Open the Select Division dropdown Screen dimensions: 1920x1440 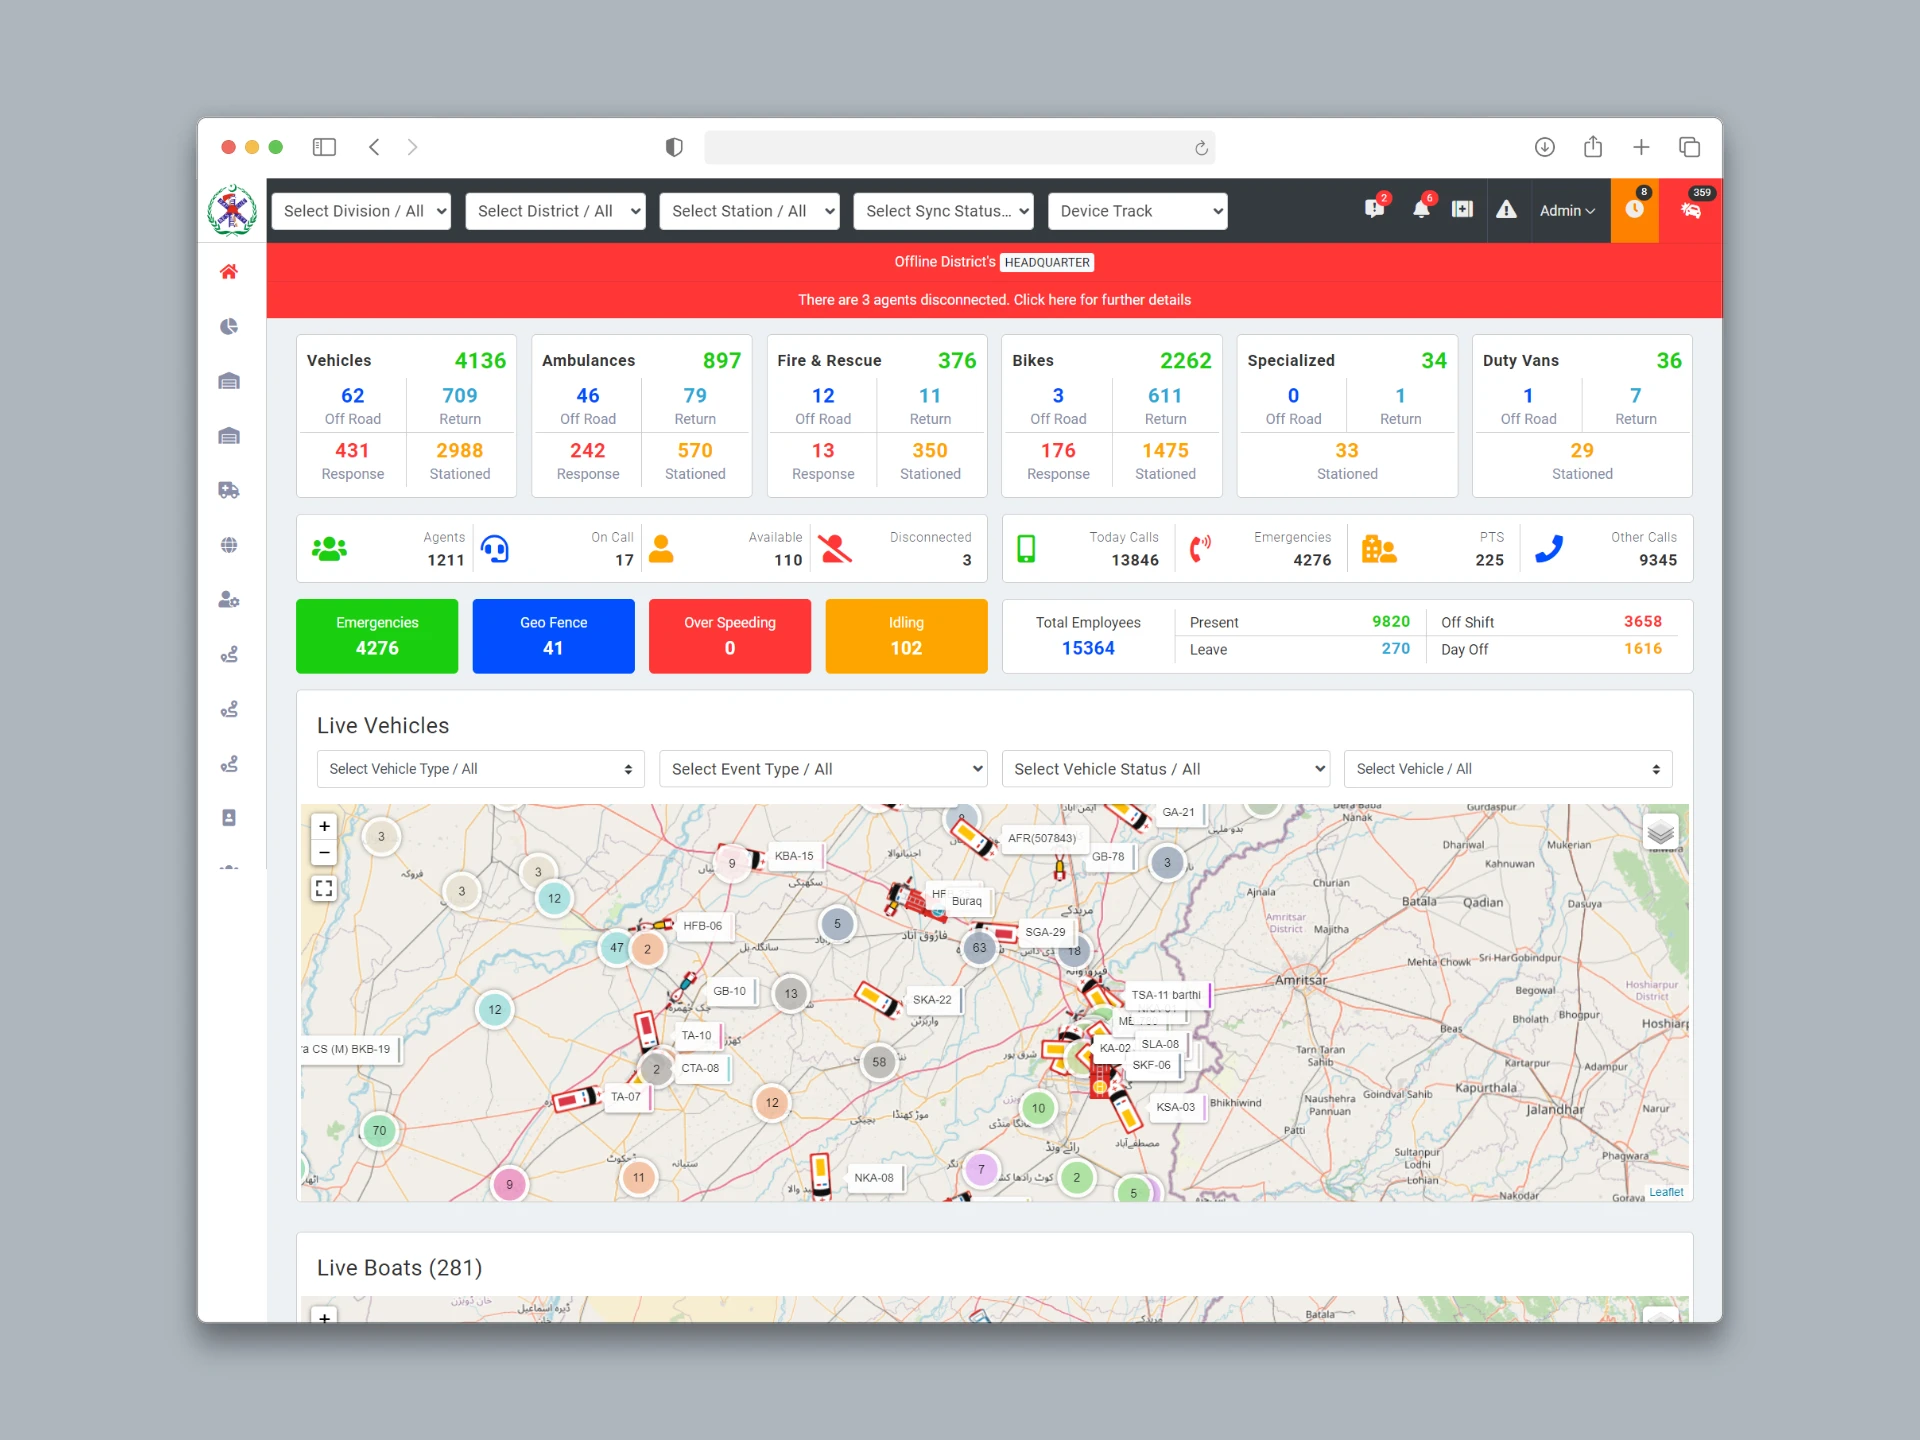(x=361, y=211)
